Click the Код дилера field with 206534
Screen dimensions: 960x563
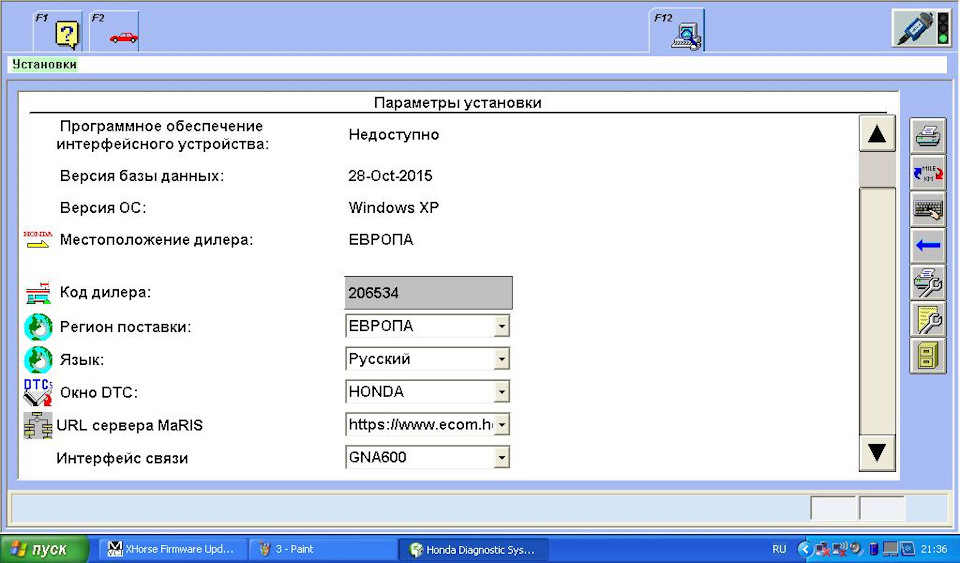coord(429,293)
